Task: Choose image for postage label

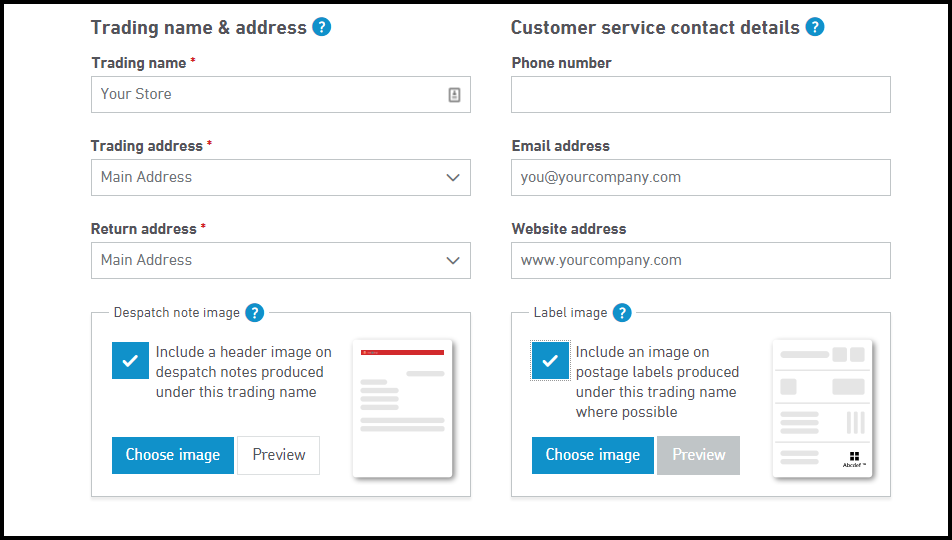Action: click(x=593, y=455)
